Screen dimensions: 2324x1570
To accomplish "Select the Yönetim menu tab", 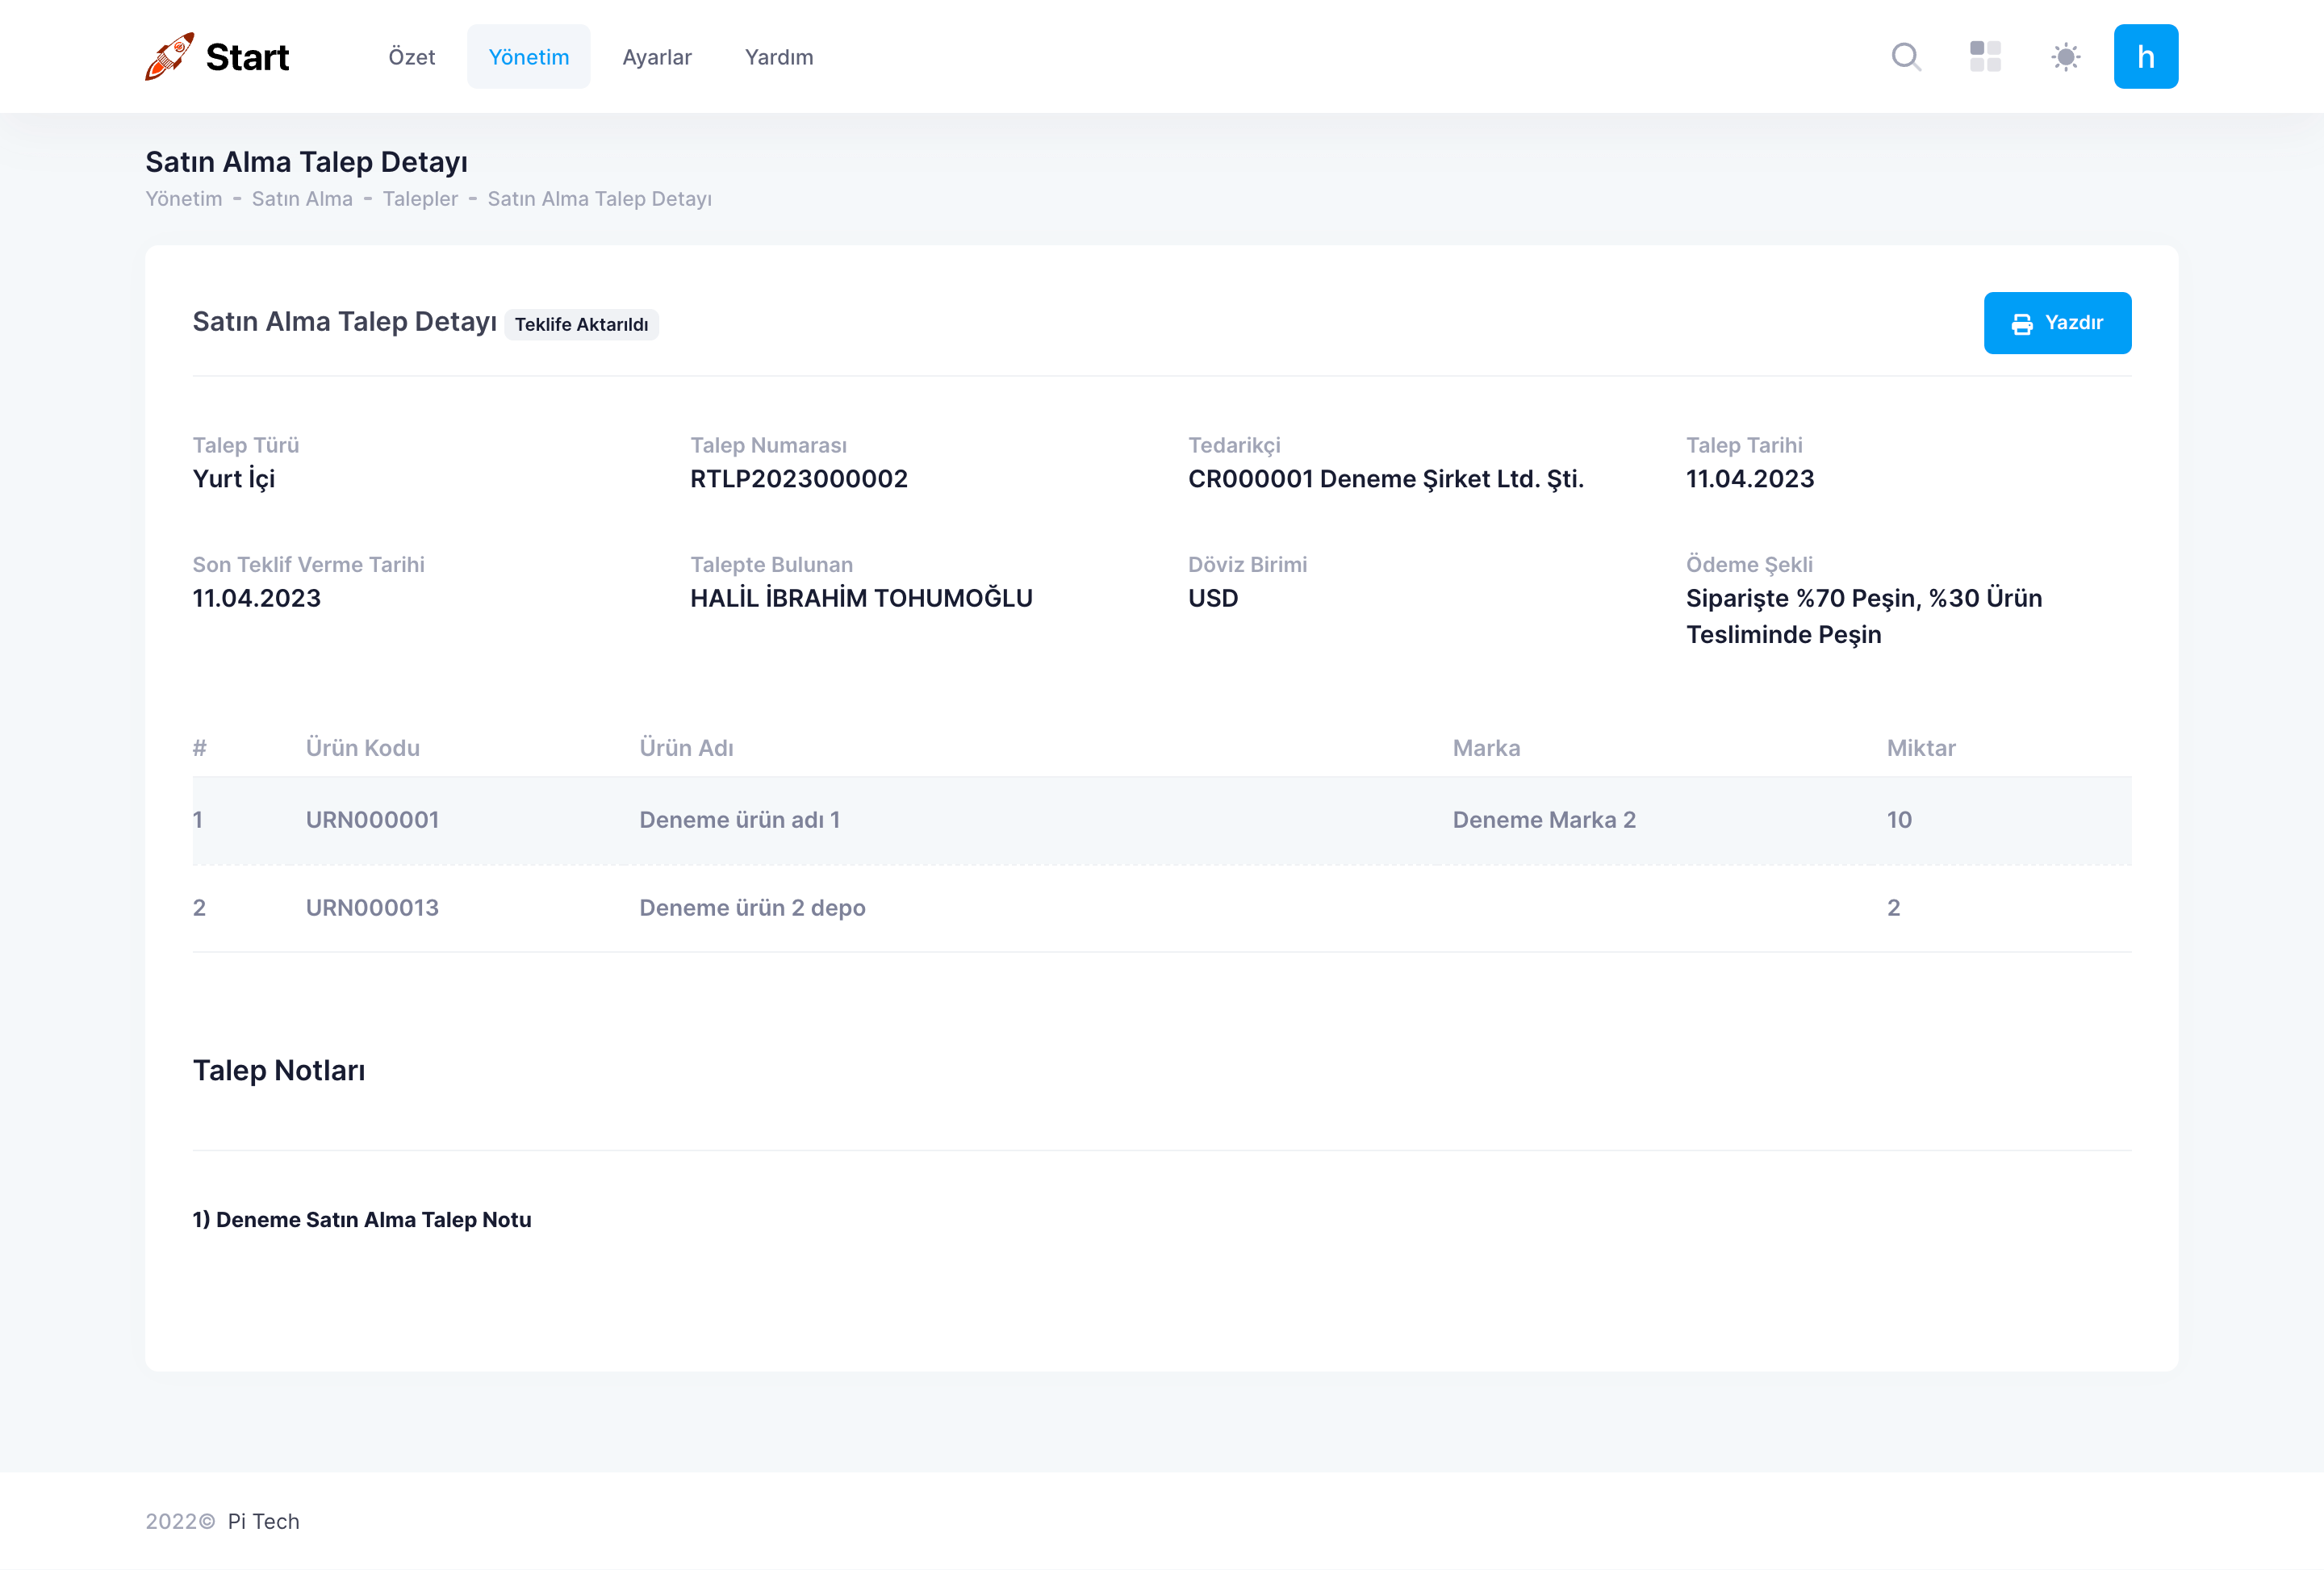I will coord(528,57).
